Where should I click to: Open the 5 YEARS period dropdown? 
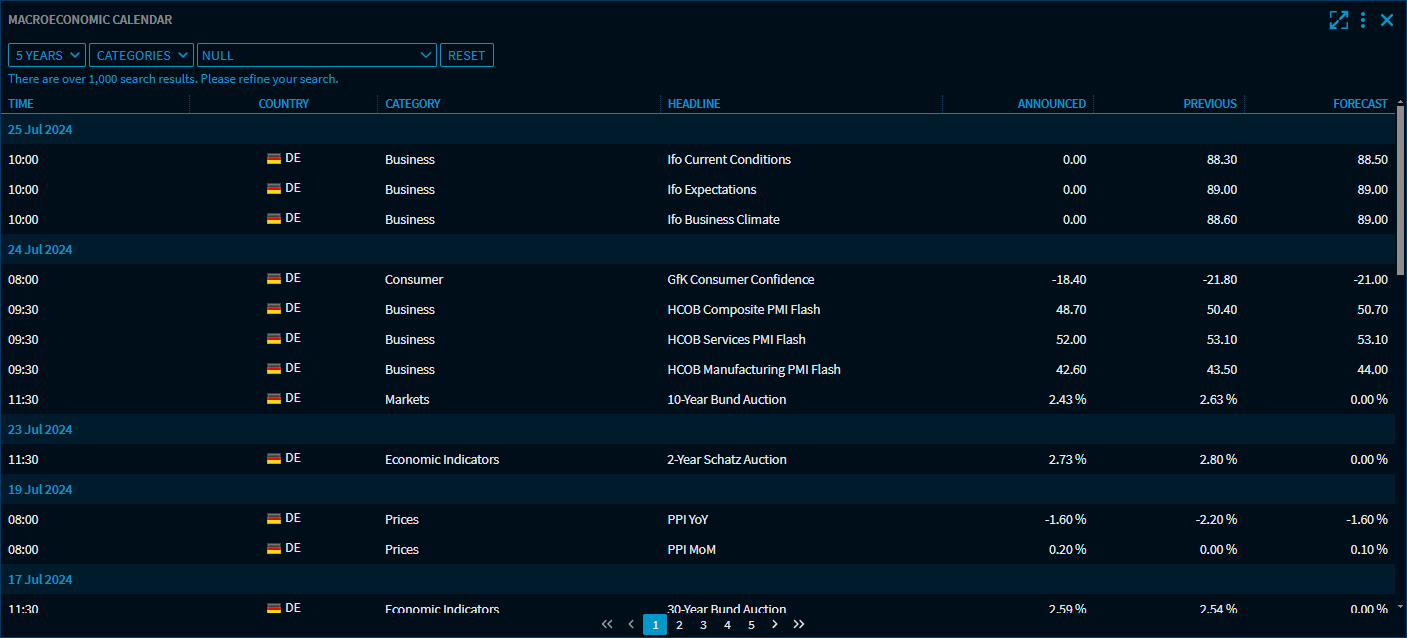(47, 55)
